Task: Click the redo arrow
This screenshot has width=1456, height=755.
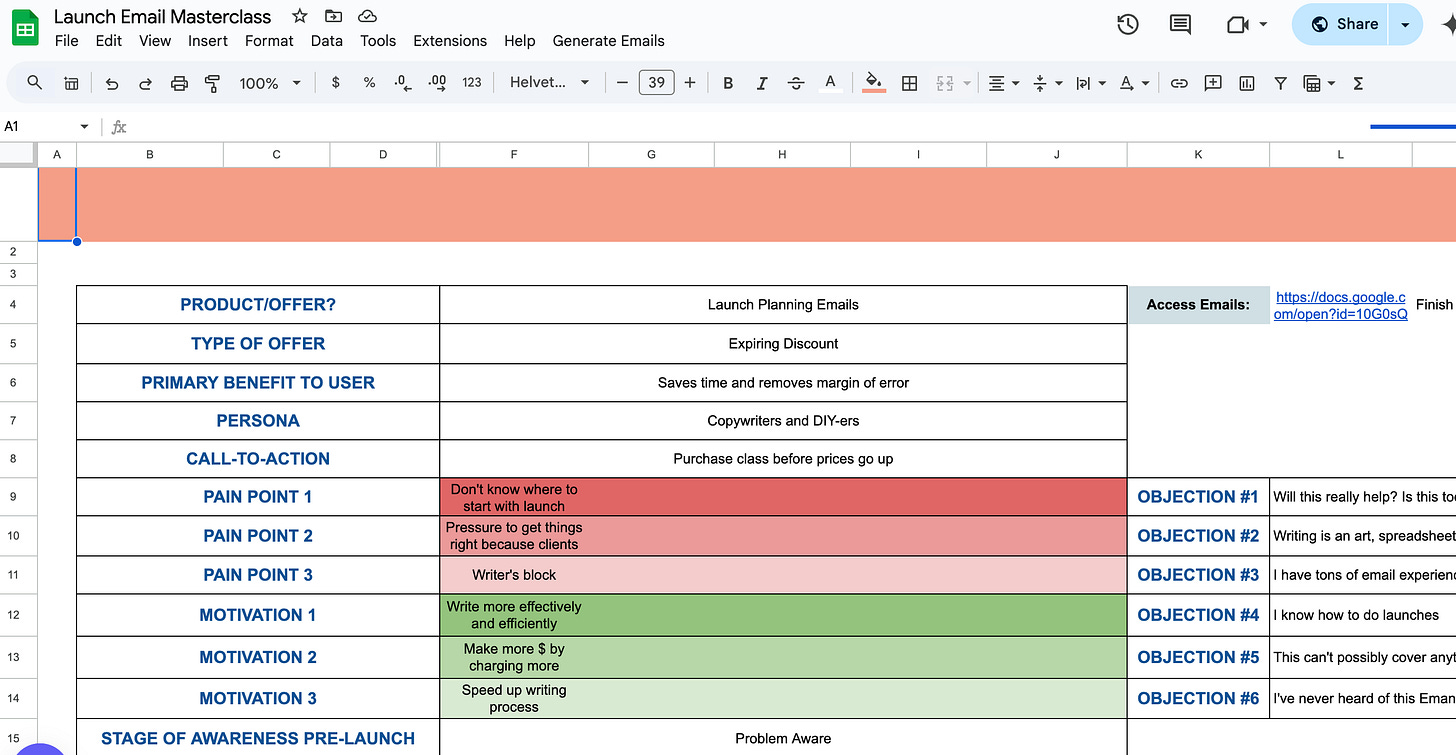Action: pyautogui.click(x=145, y=83)
